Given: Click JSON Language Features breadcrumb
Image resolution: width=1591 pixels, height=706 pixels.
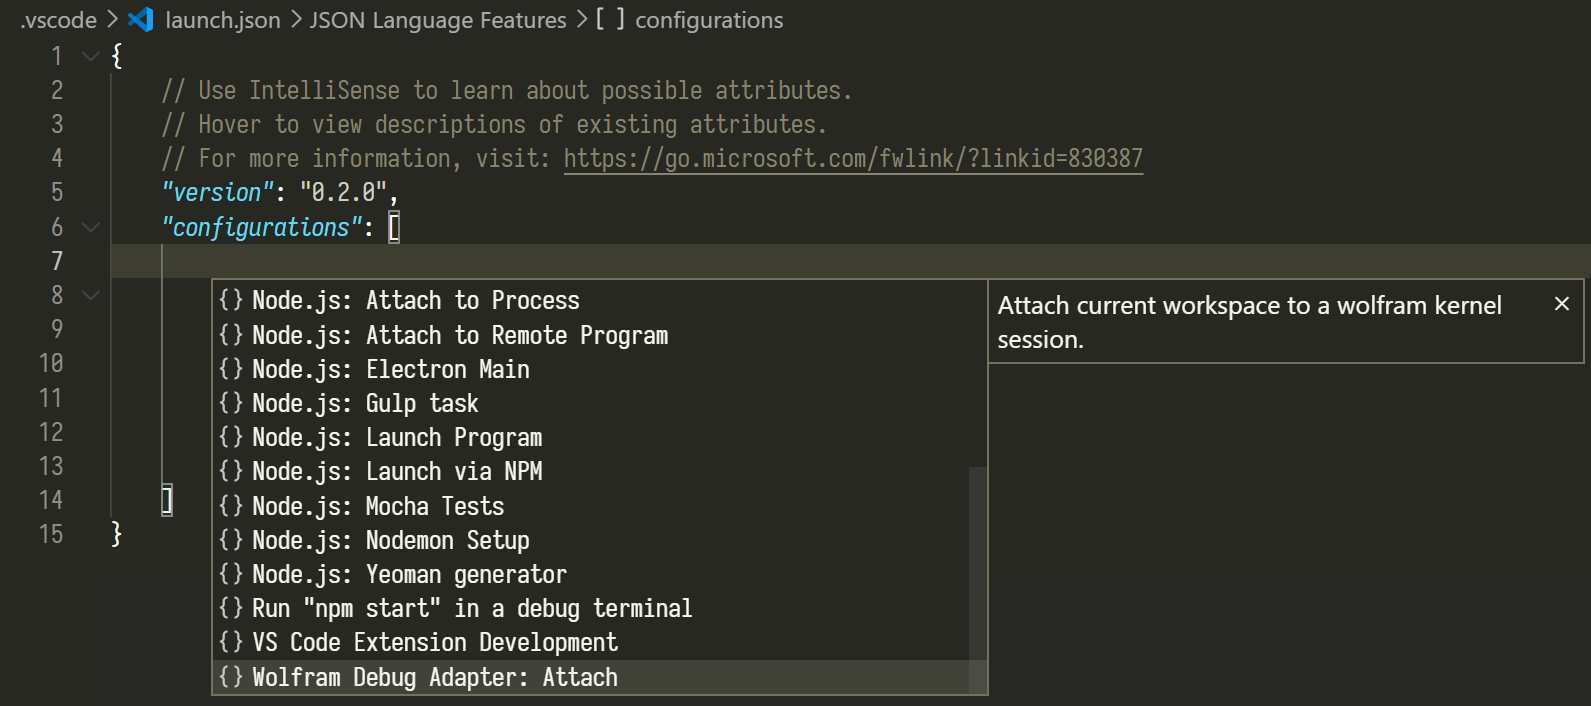Looking at the screenshot, I should 438,20.
